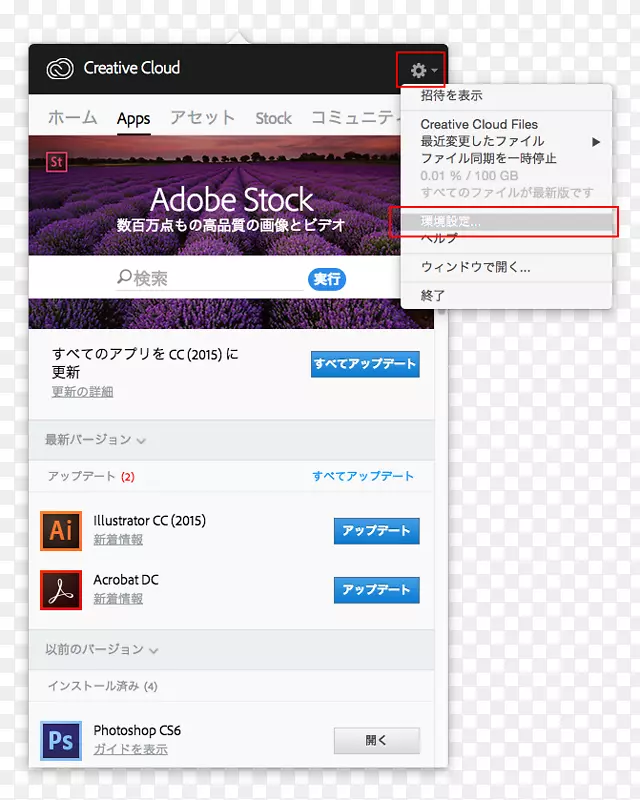Click the インストール済み (4) header
Screen dimensions: 640x800
coord(102,686)
